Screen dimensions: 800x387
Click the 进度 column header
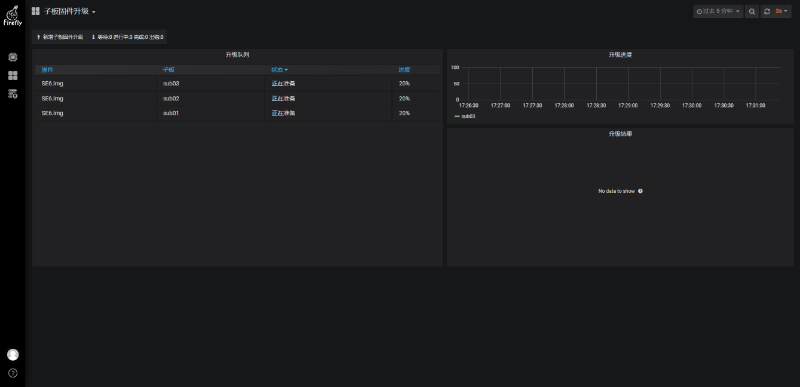404,69
